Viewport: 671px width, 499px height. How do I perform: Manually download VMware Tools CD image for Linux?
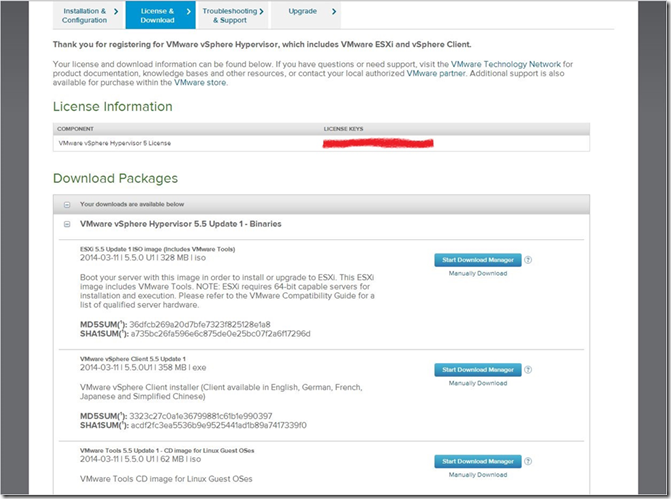(478, 475)
